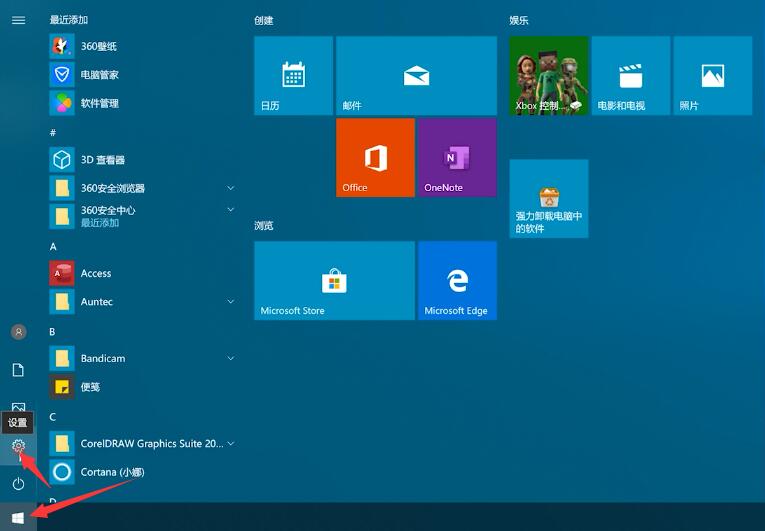The width and height of the screenshot is (765, 531).
Task: Click the Power button icon
Action: click(19, 484)
